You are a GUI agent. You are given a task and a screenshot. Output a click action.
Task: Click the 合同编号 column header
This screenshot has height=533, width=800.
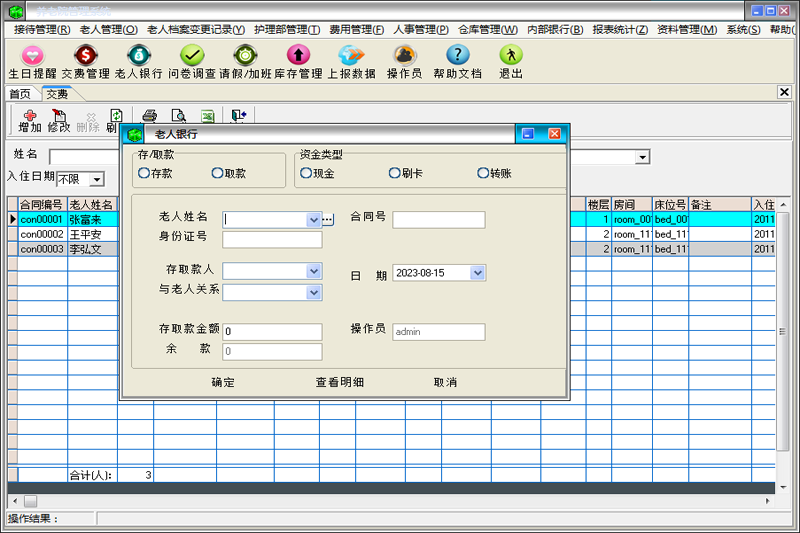pos(42,205)
